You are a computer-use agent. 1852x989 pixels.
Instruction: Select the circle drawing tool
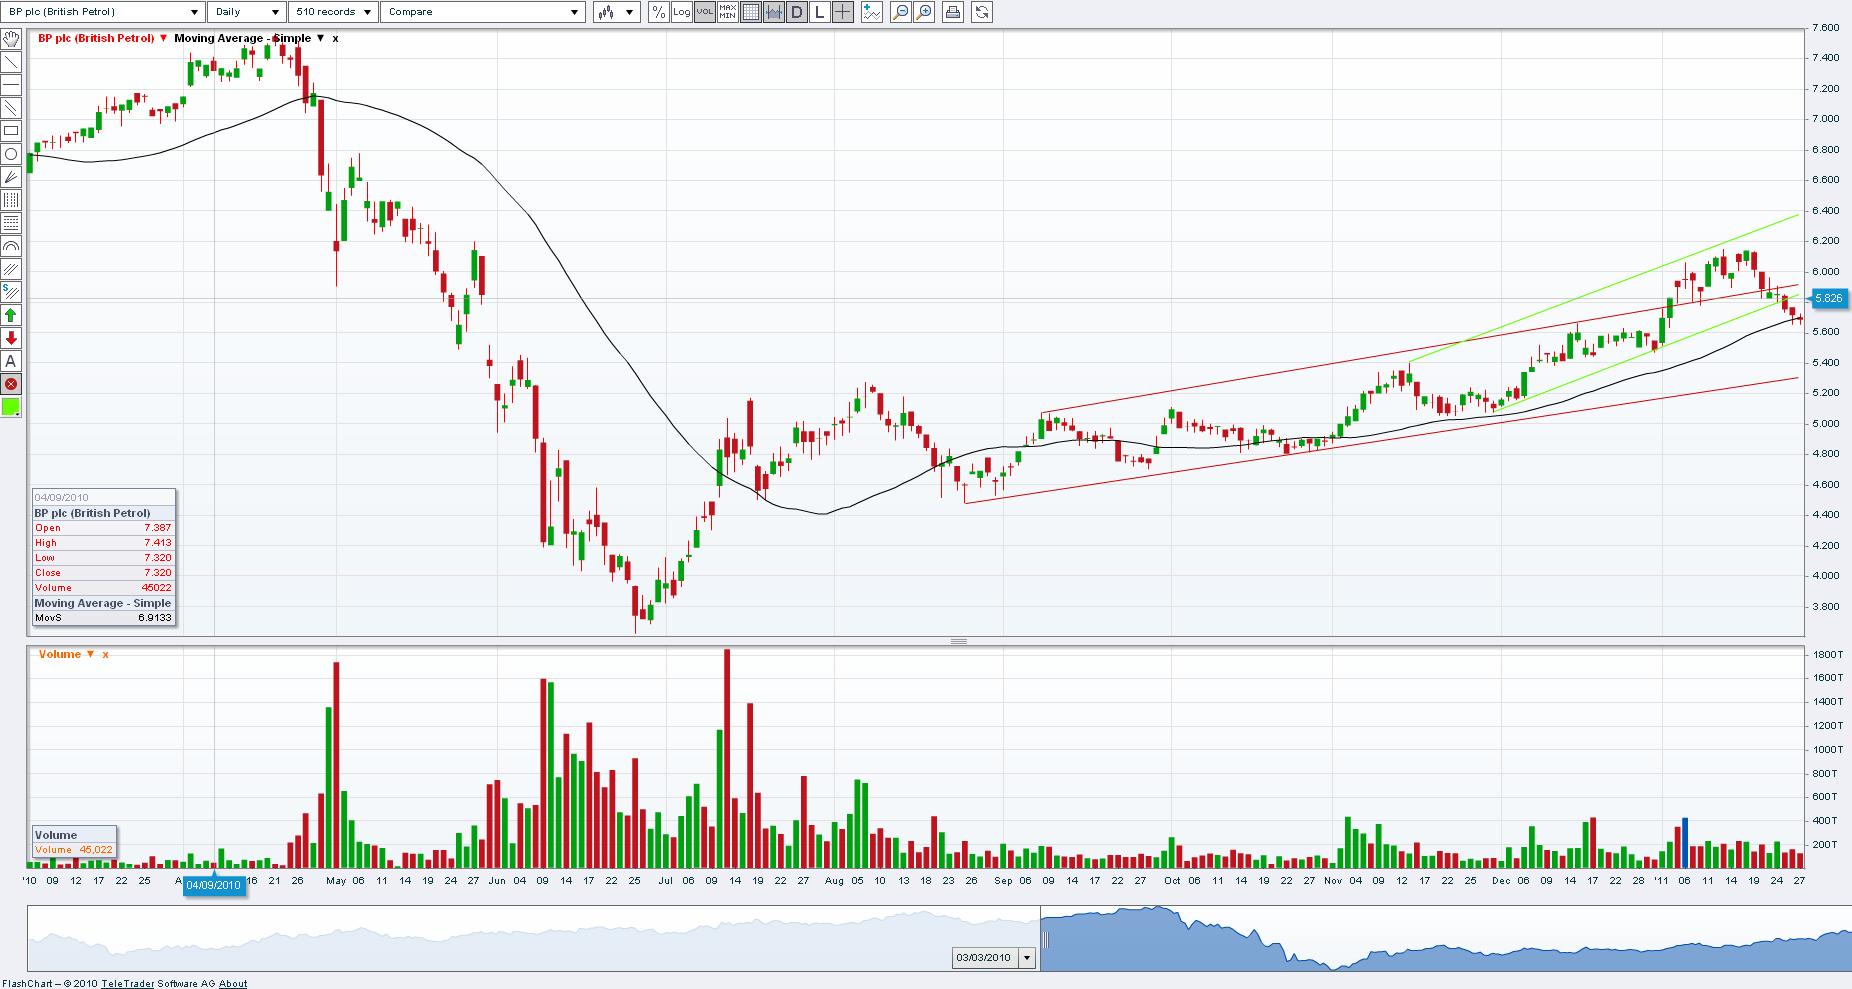[x=11, y=154]
